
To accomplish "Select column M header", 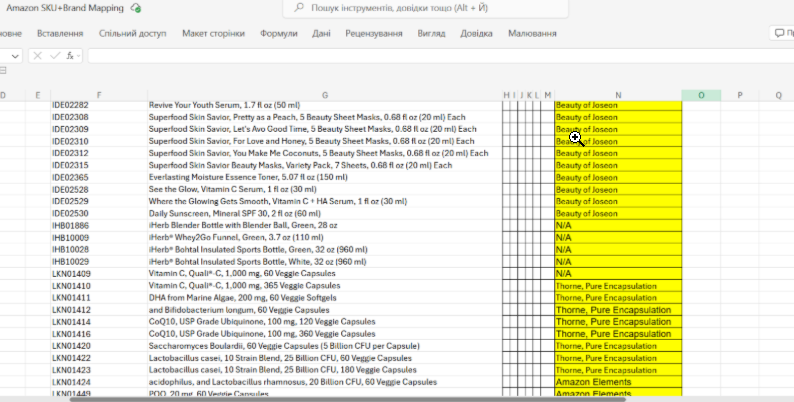I will (x=547, y=95).
